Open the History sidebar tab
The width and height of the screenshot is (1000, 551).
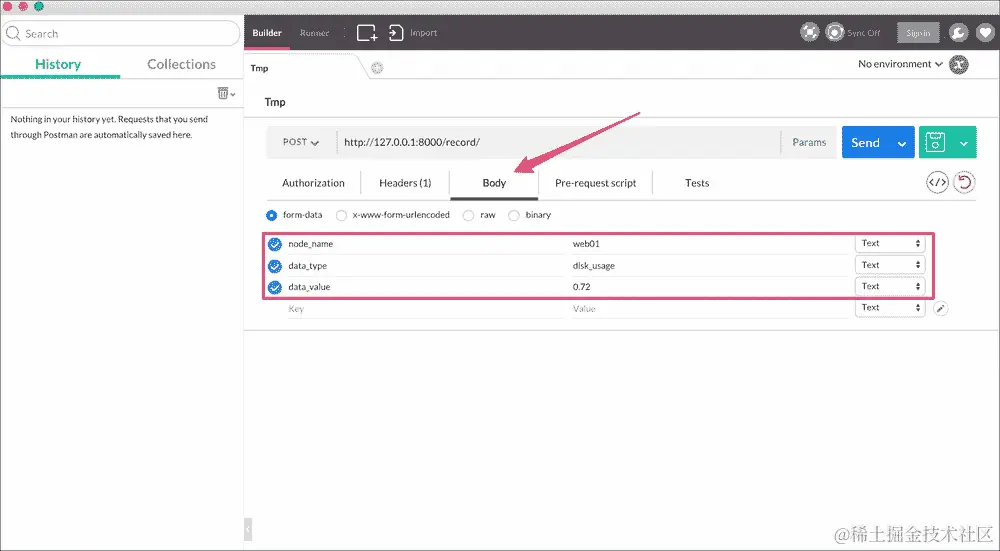click(x=58, y=64)
